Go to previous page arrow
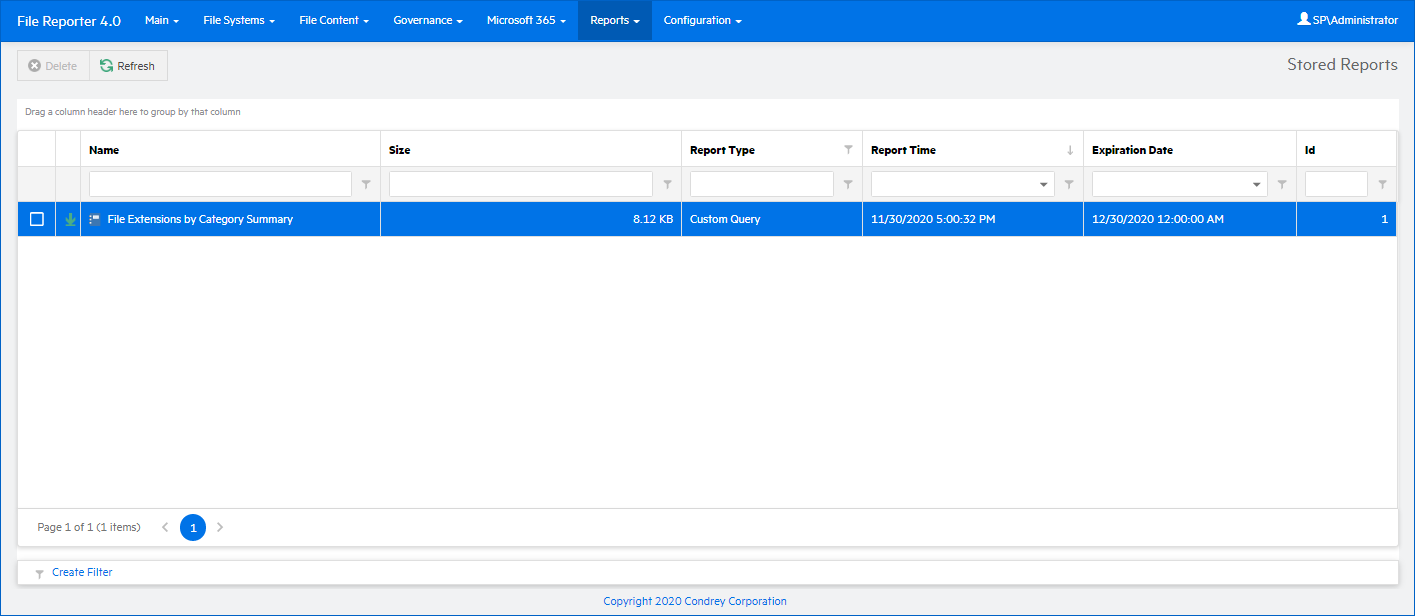Viewport: 1415px width, 616px height. coord(165,527)
